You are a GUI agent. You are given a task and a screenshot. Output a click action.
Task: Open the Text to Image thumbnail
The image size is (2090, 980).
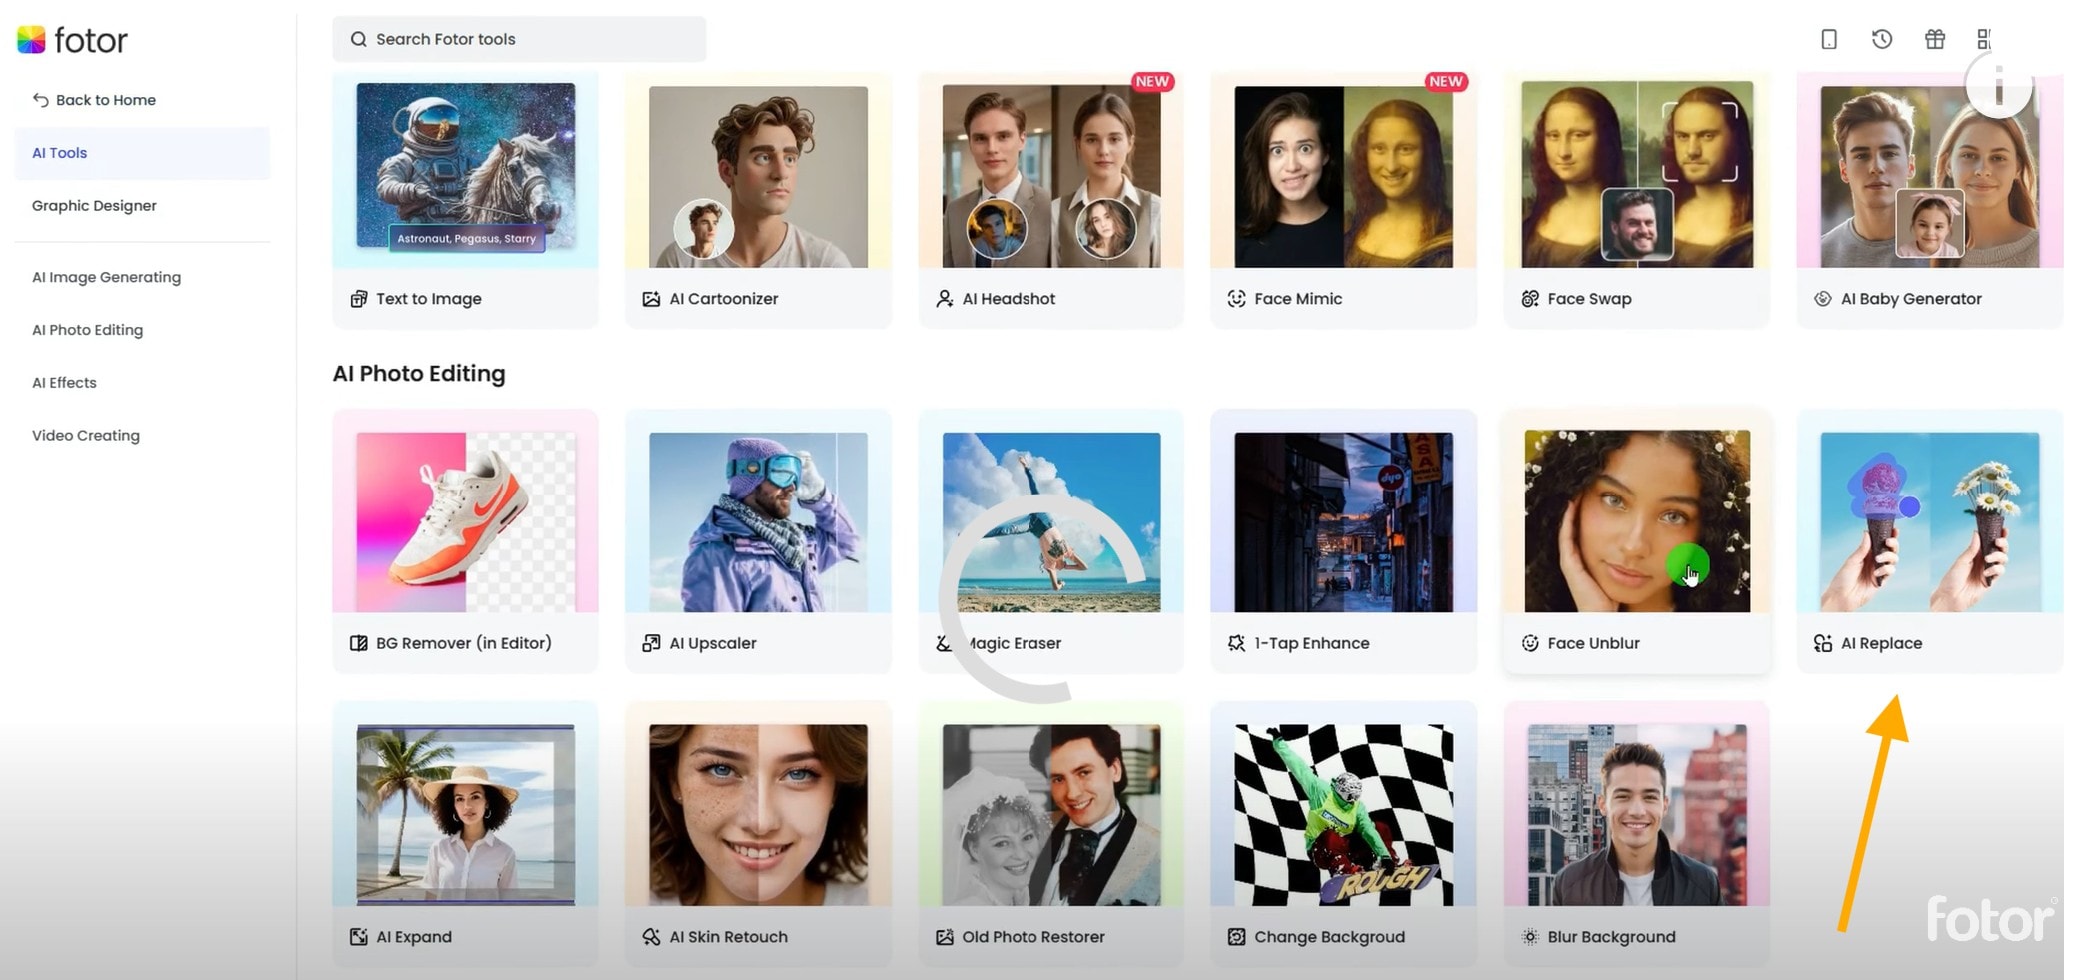tap(465, 167)
